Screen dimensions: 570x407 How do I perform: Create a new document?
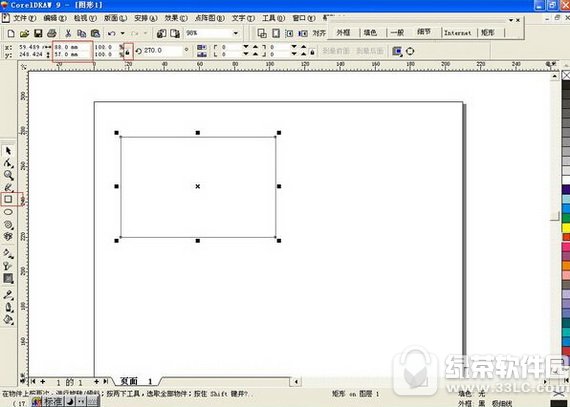[x=11, y=33]
